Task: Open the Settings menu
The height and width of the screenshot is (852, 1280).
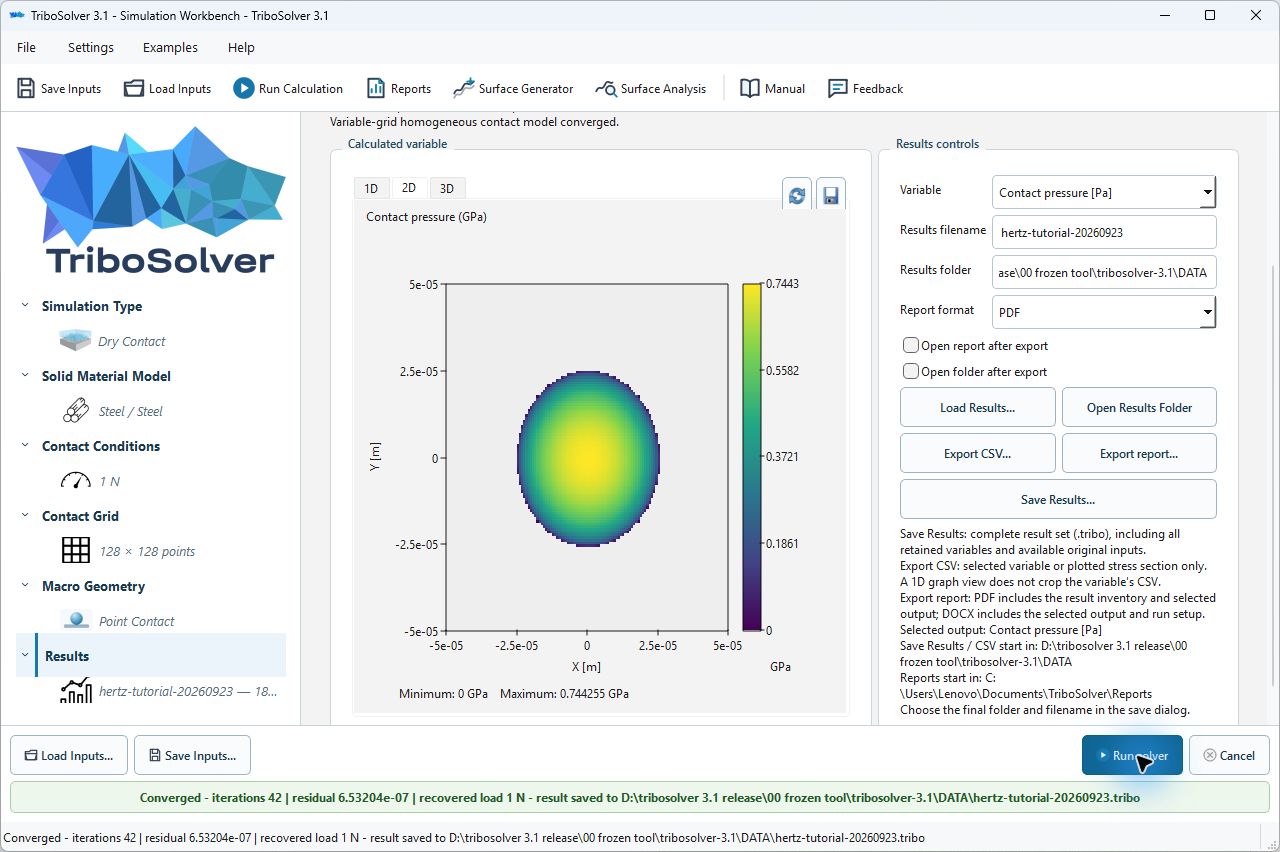Action: tap(91, 47)
